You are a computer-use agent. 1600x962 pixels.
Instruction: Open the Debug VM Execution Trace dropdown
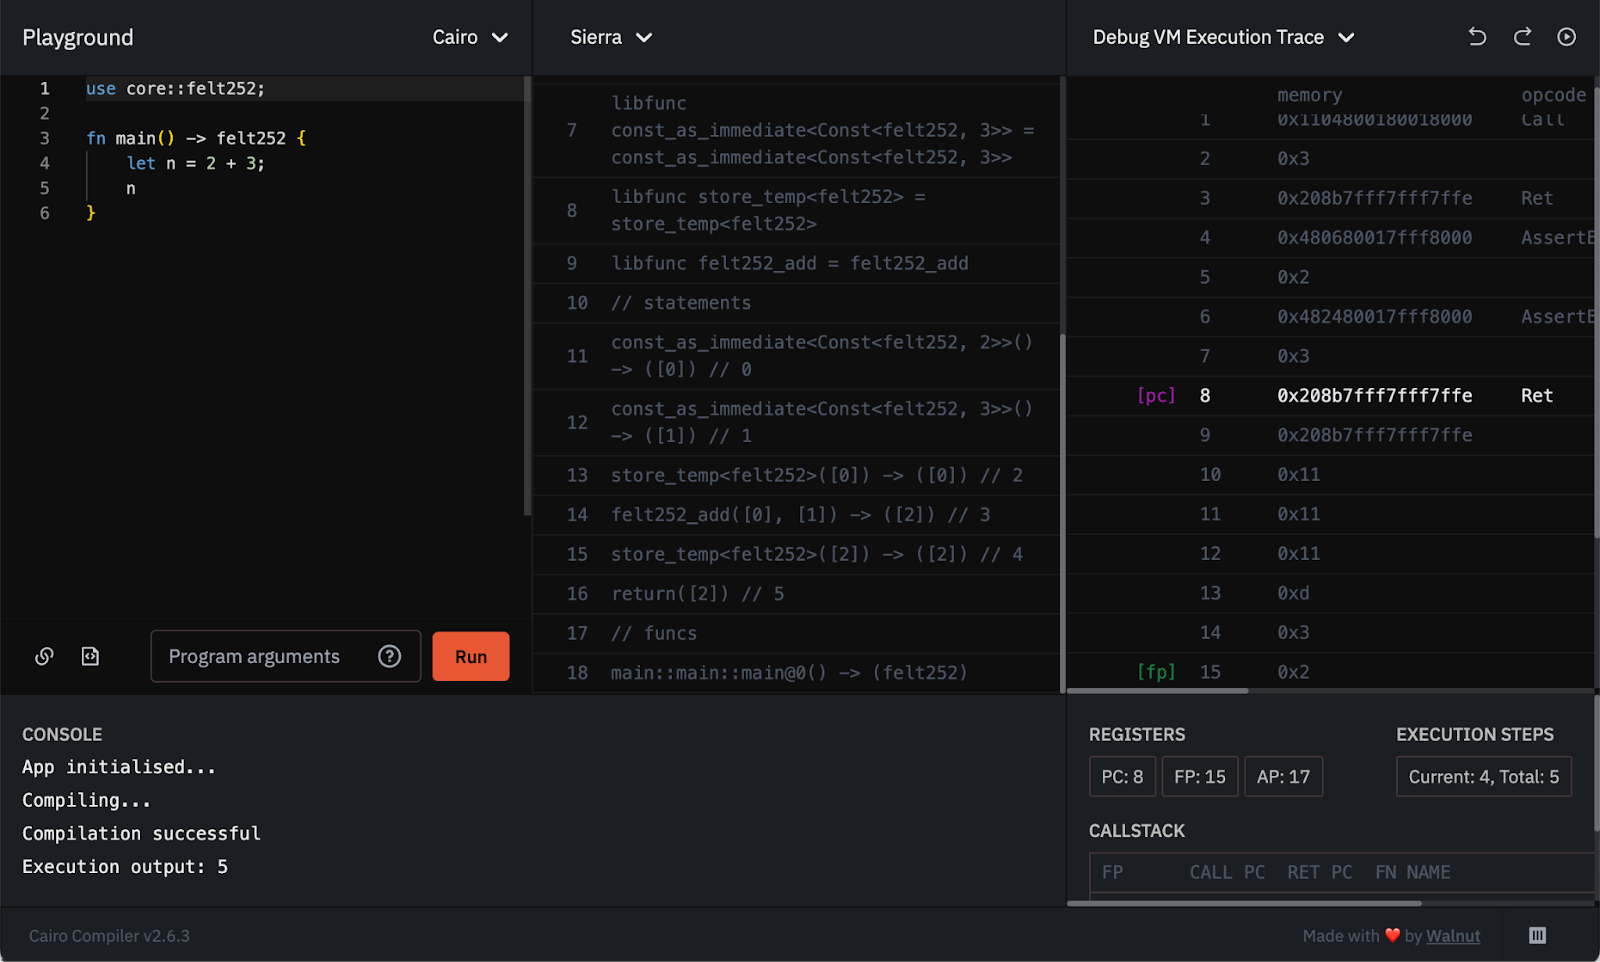coord(1223,37)
